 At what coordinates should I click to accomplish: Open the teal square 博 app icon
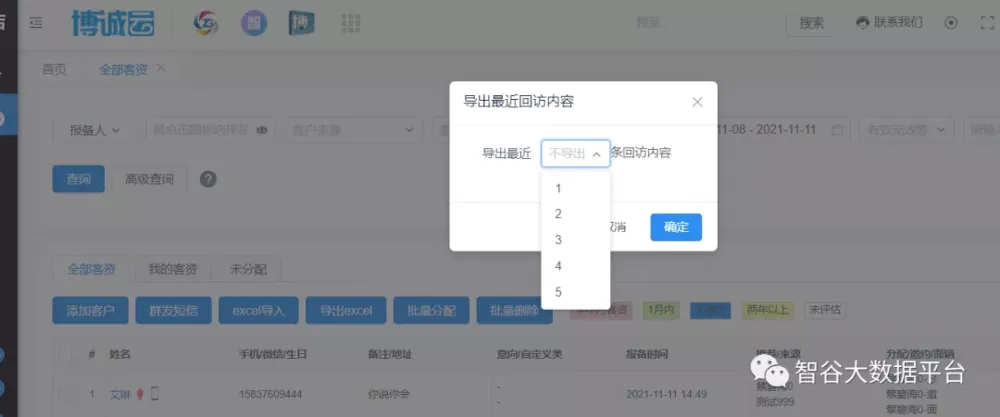coord(301,23)
